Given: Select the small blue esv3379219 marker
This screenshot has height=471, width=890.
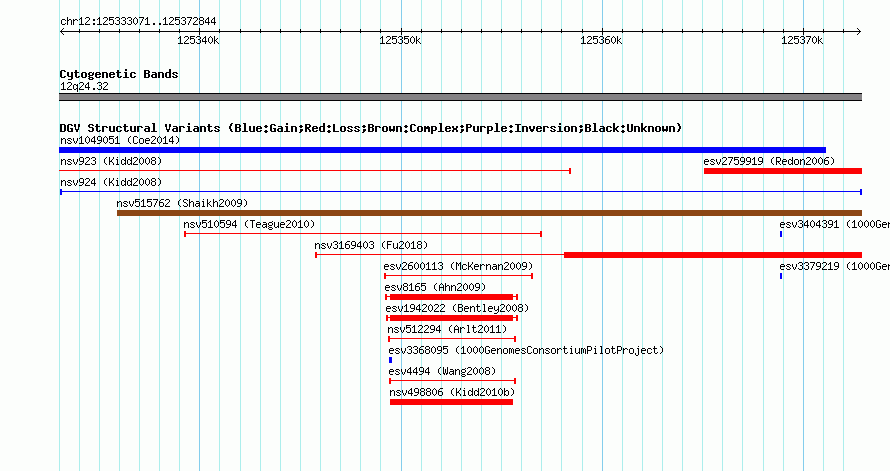Looking at the screenshot, I should (781, 276).
